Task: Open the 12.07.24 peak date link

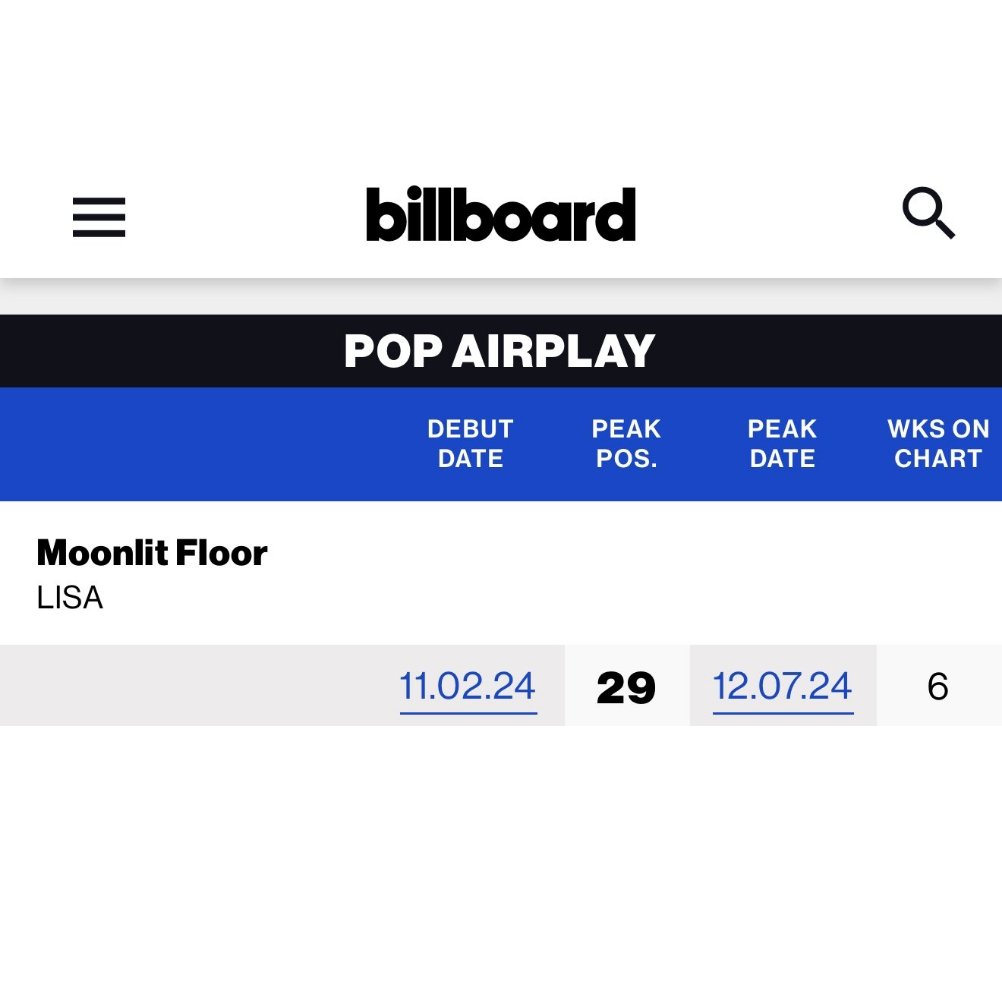Action: (783, 687)
